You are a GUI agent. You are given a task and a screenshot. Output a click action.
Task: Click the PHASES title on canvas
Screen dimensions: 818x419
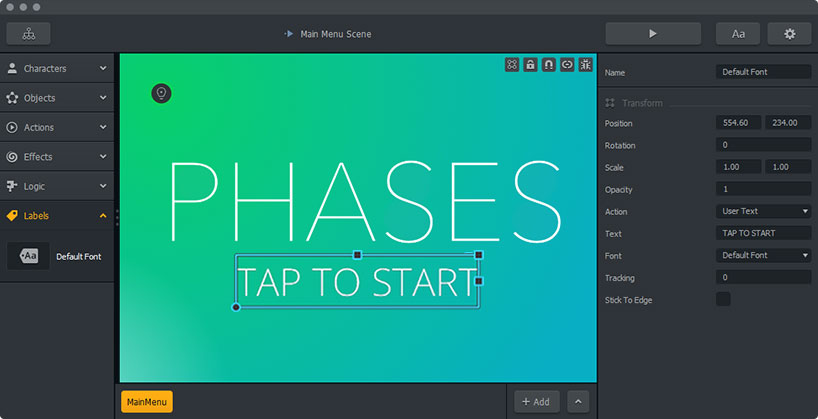click(365, 202)
